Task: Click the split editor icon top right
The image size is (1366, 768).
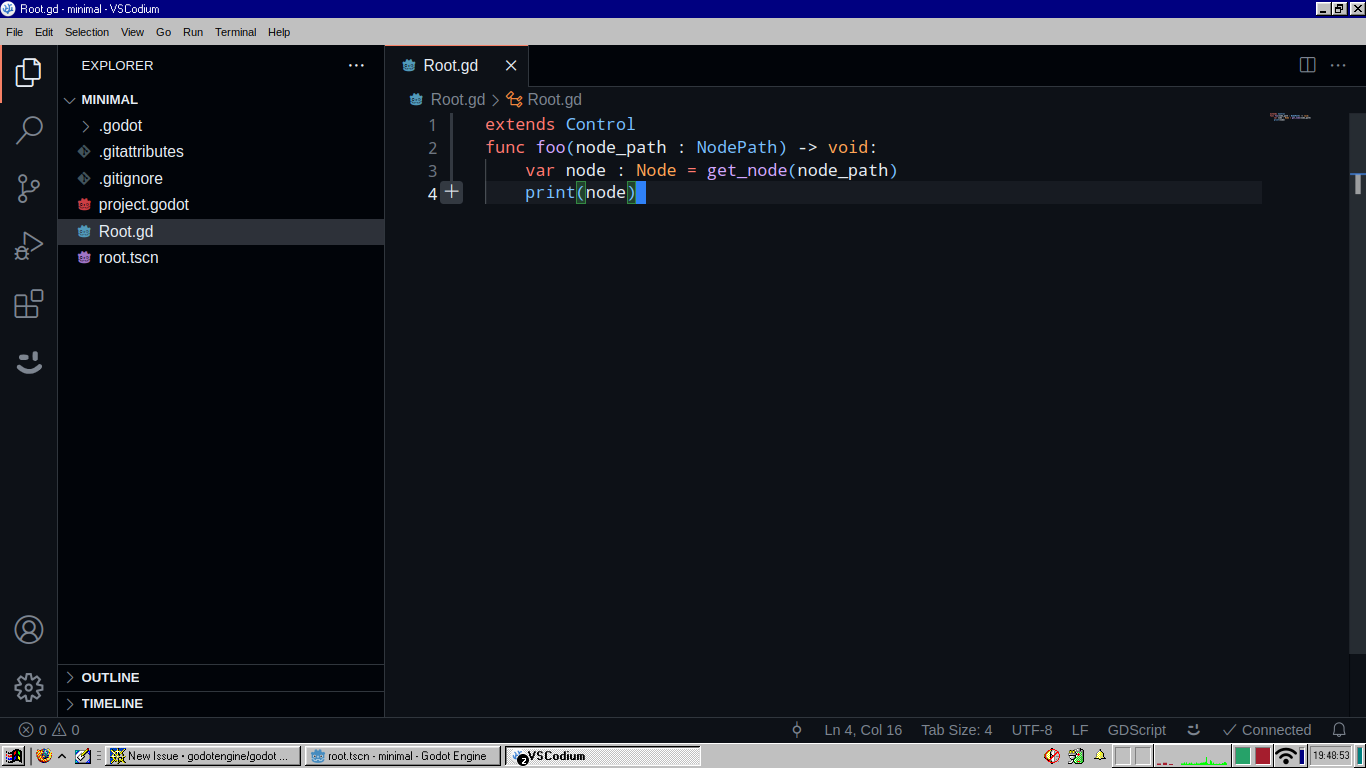Action: pos(1307,64)
